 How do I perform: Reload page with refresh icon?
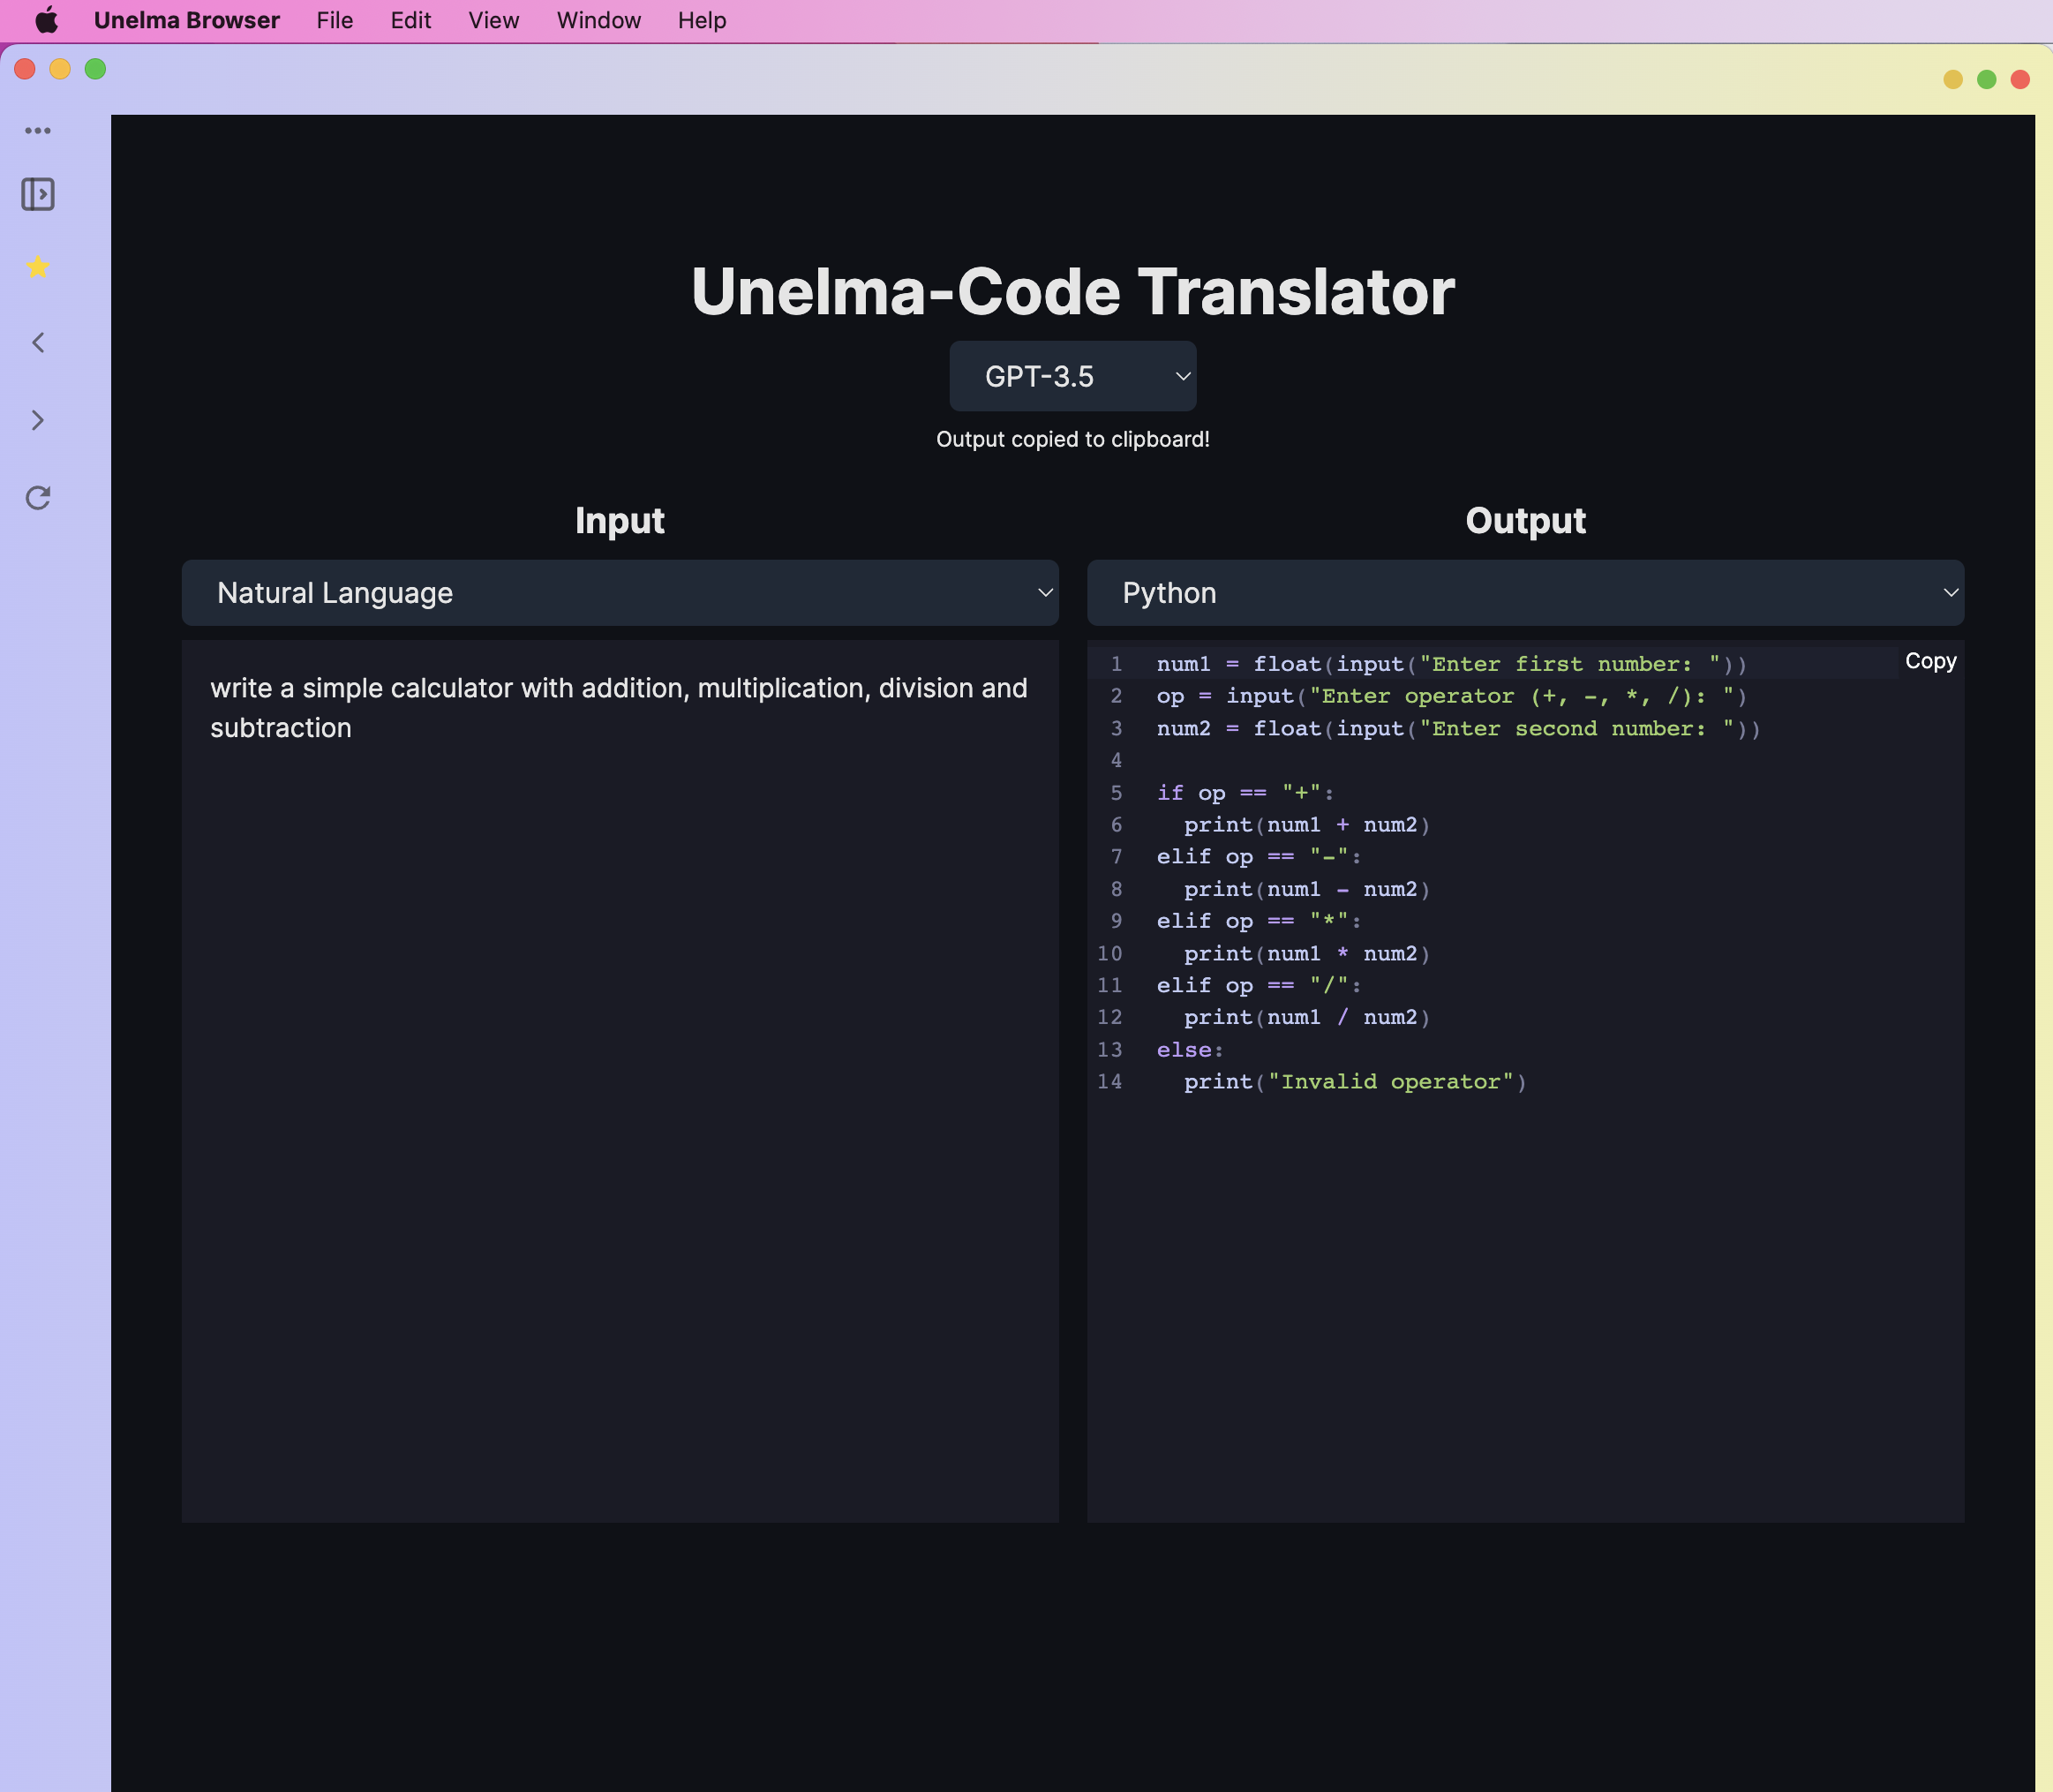click(38, 498)
